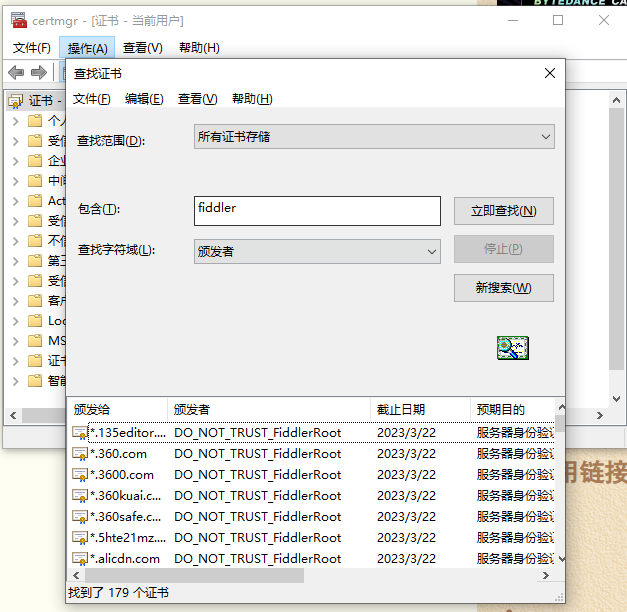The image size is (627, 612).
Task: Click the certmgr application icon in title bar
Action: point(18,20)
